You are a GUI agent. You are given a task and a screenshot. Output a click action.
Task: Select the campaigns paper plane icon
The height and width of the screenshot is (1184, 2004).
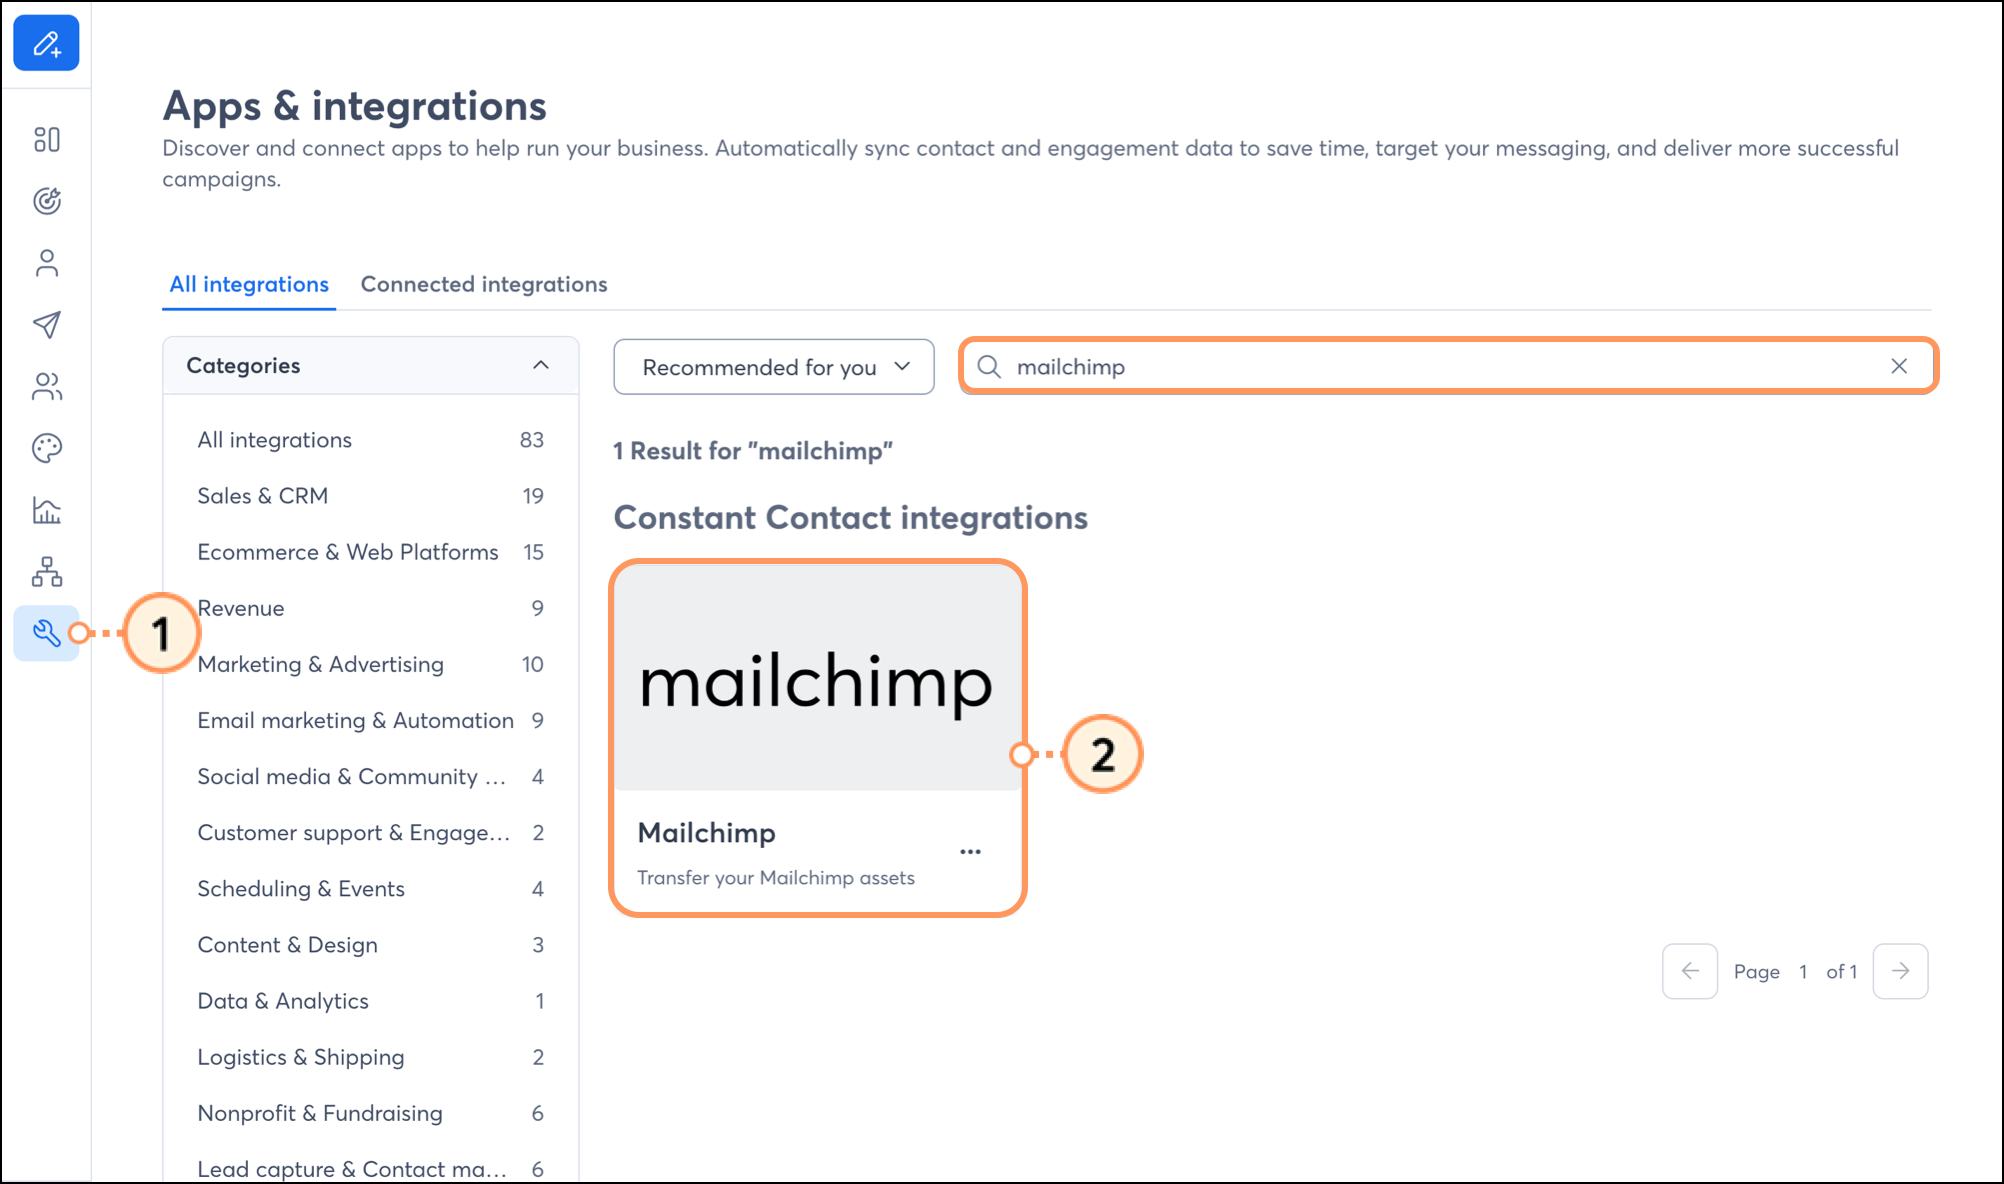[46, 324]
